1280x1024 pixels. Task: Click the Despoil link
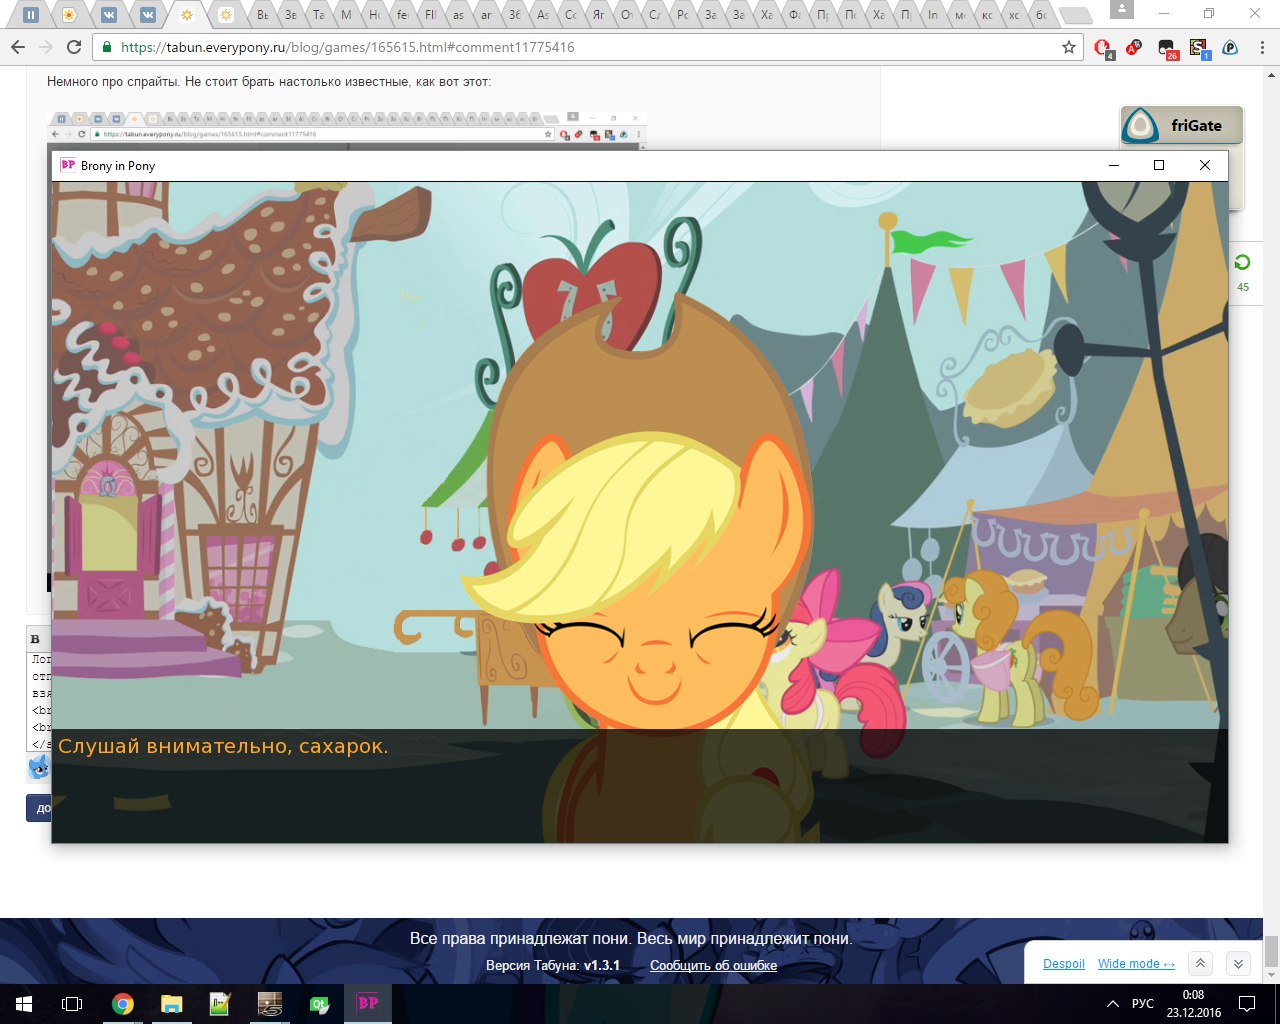click(x=1064, y=964)
